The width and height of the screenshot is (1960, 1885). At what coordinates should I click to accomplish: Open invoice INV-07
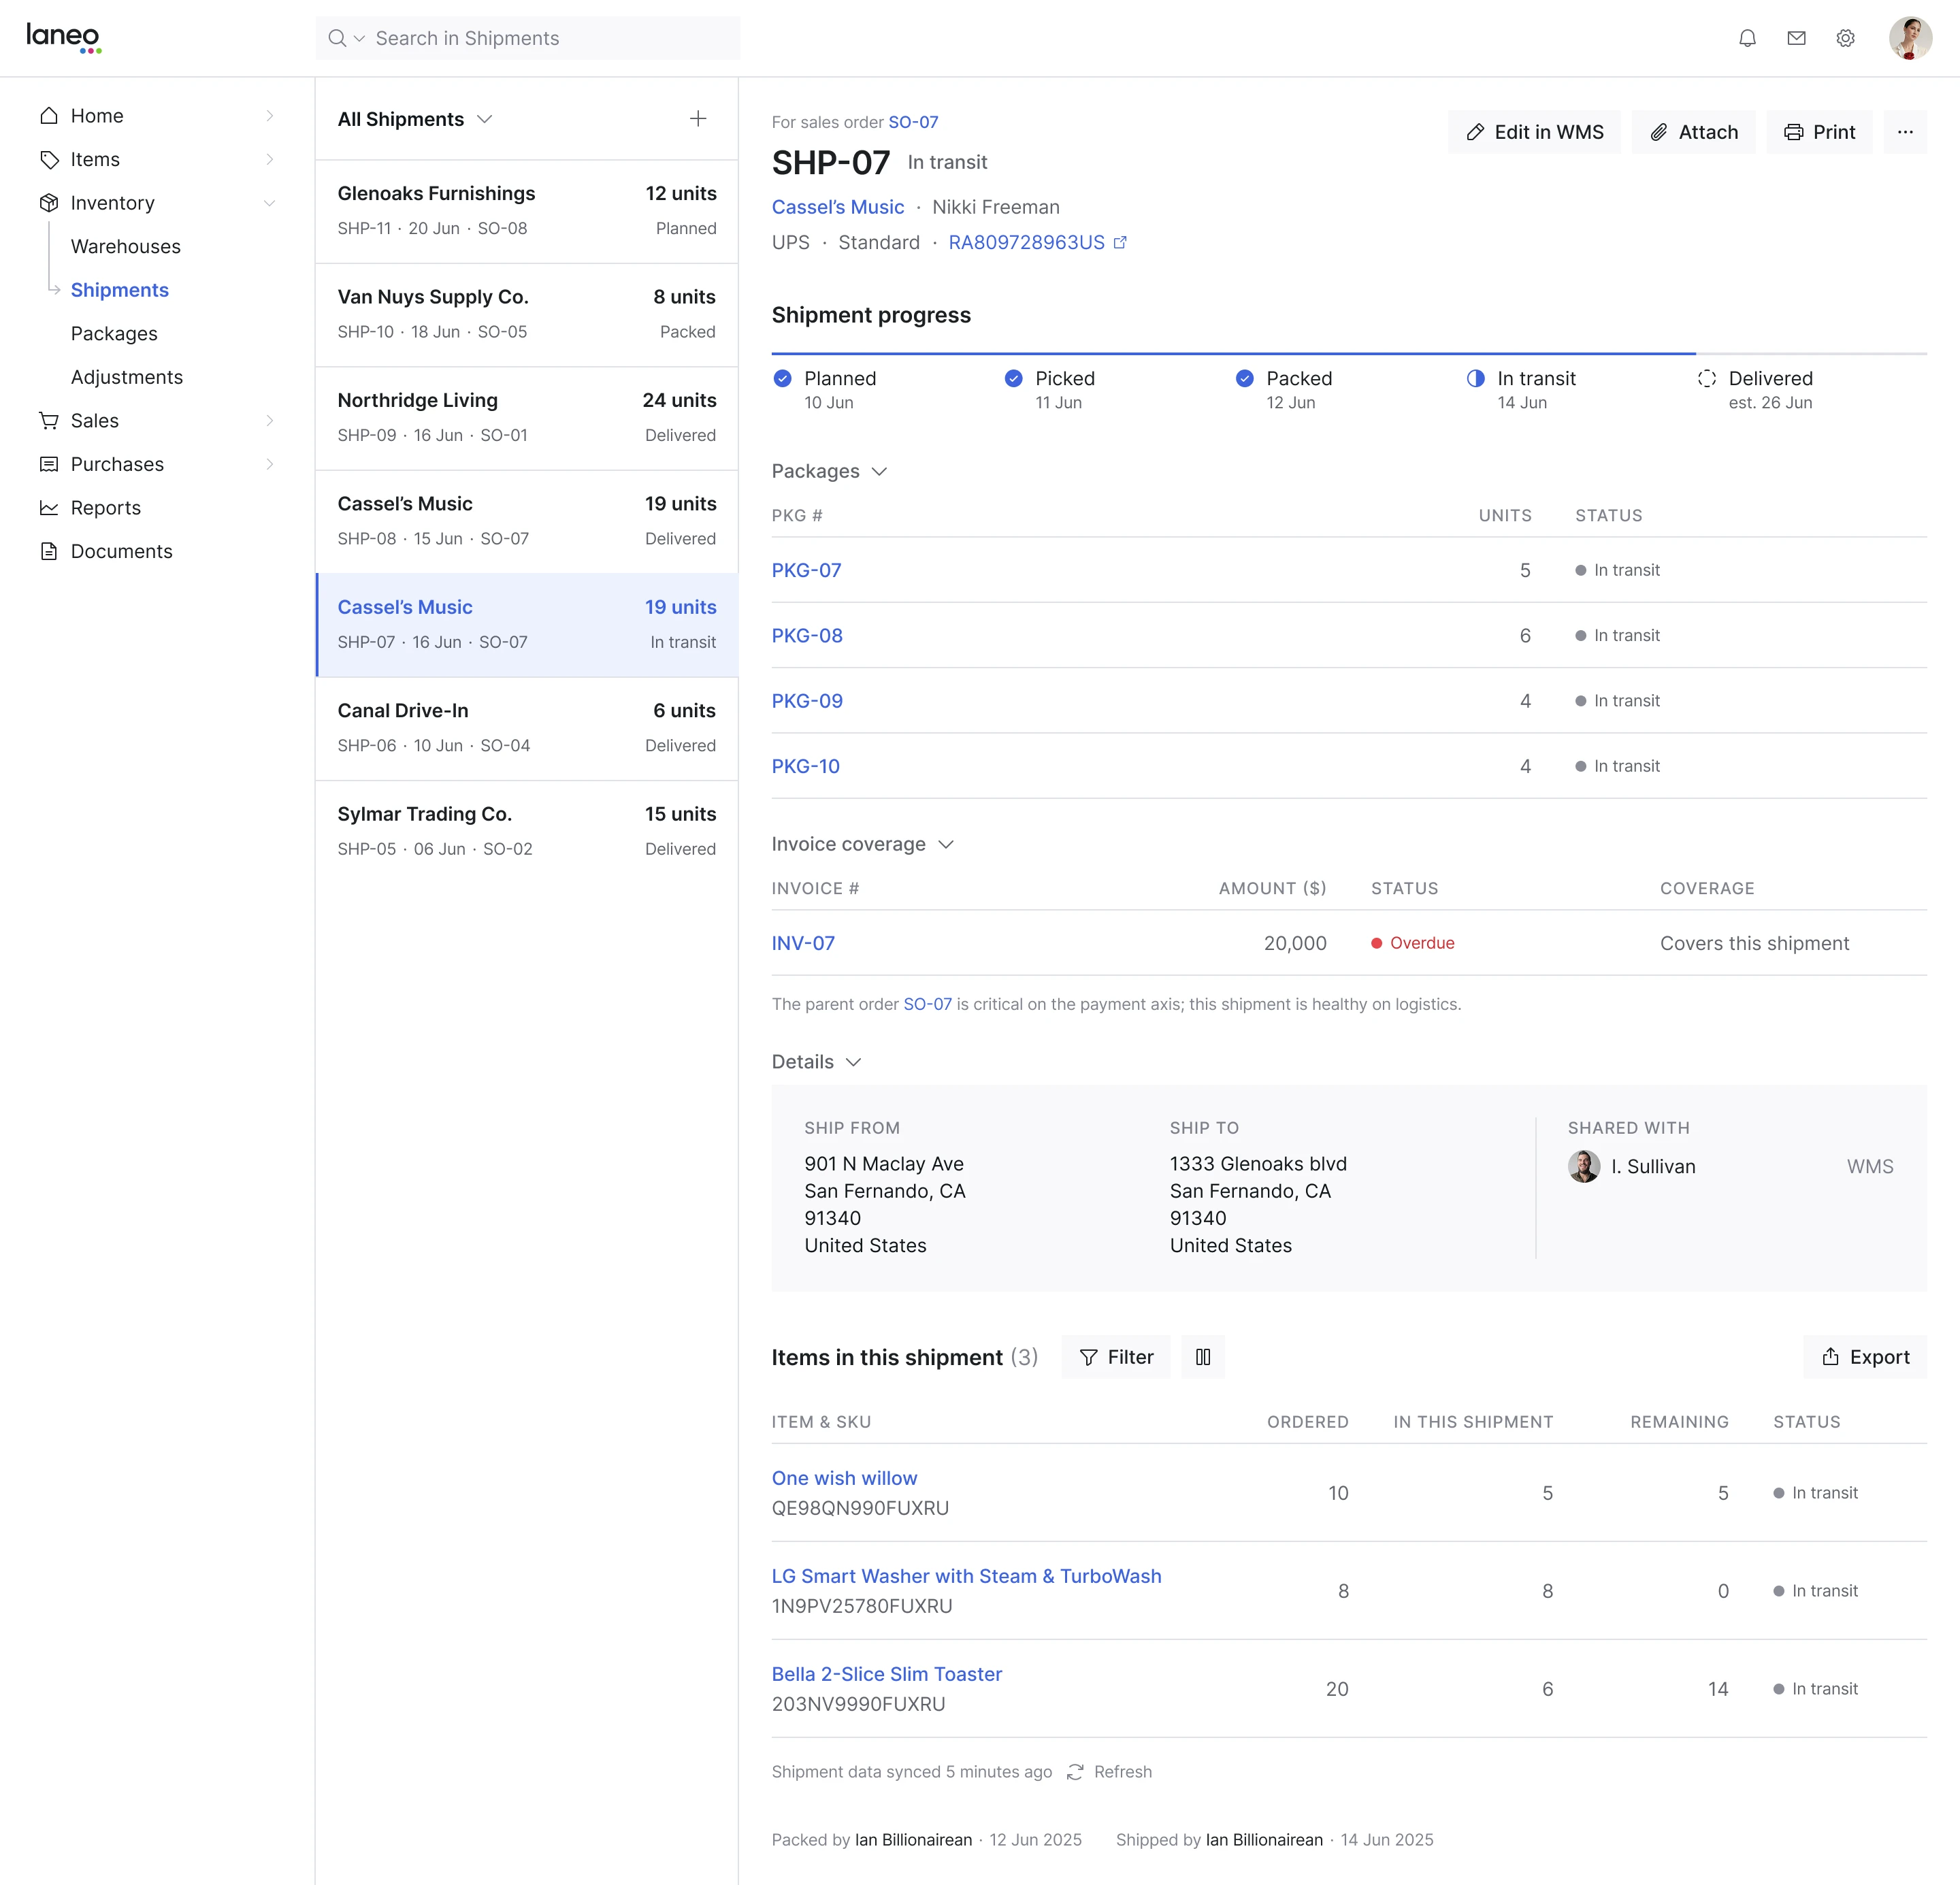803,943
